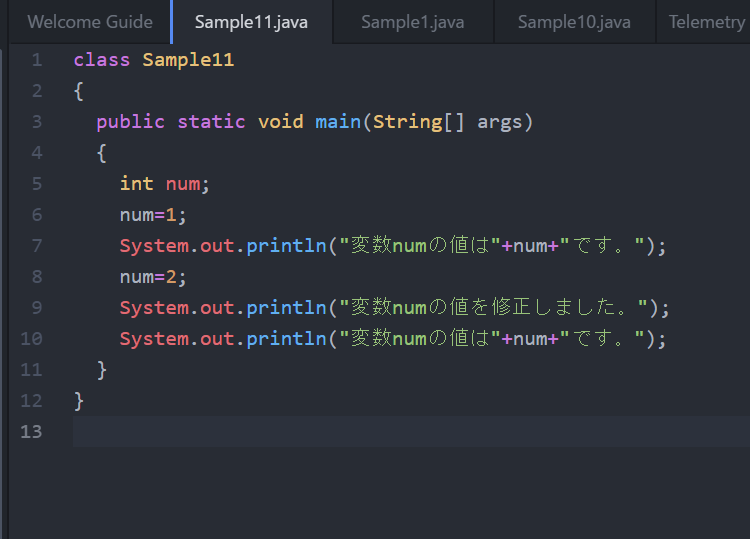
Task: Place cursor on empty line 13
Action: [411, 431]
